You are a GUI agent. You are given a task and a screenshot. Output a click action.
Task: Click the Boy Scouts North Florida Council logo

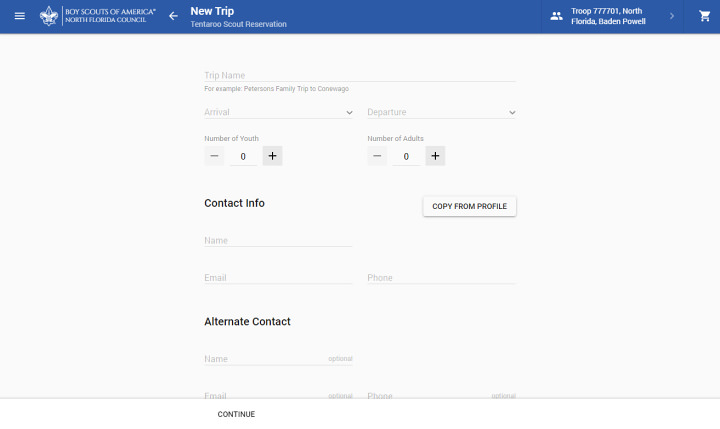coord(98,16)
